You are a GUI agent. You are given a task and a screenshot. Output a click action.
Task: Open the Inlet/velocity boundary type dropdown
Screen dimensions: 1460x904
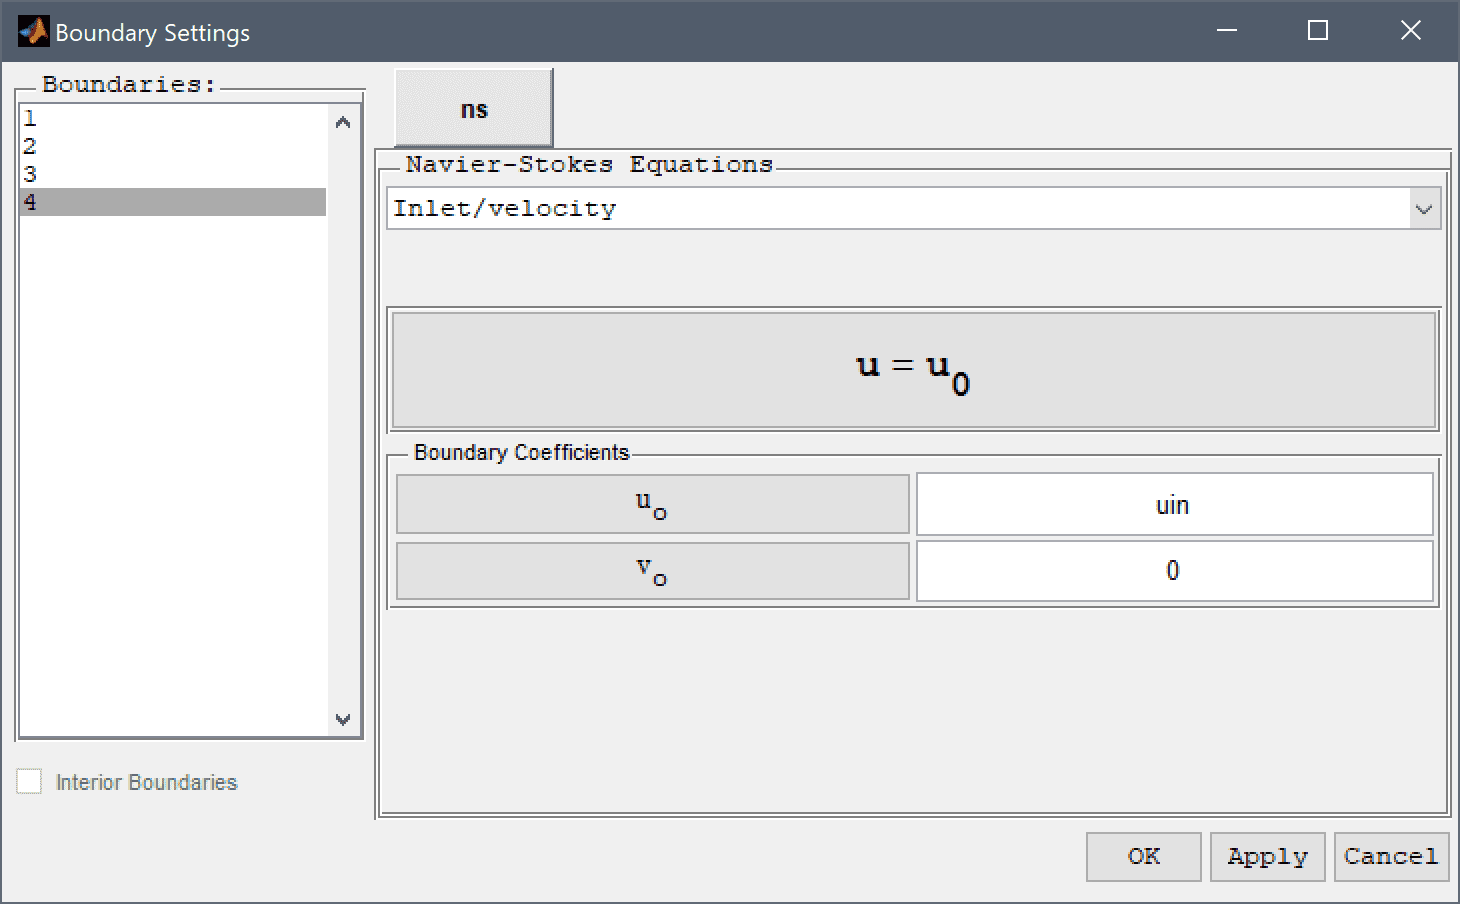913,209
